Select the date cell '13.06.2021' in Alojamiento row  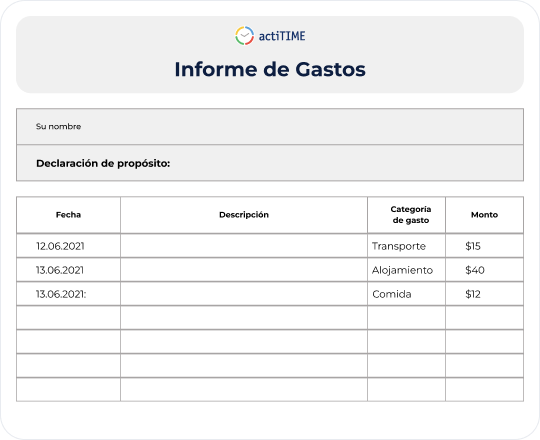69,270
